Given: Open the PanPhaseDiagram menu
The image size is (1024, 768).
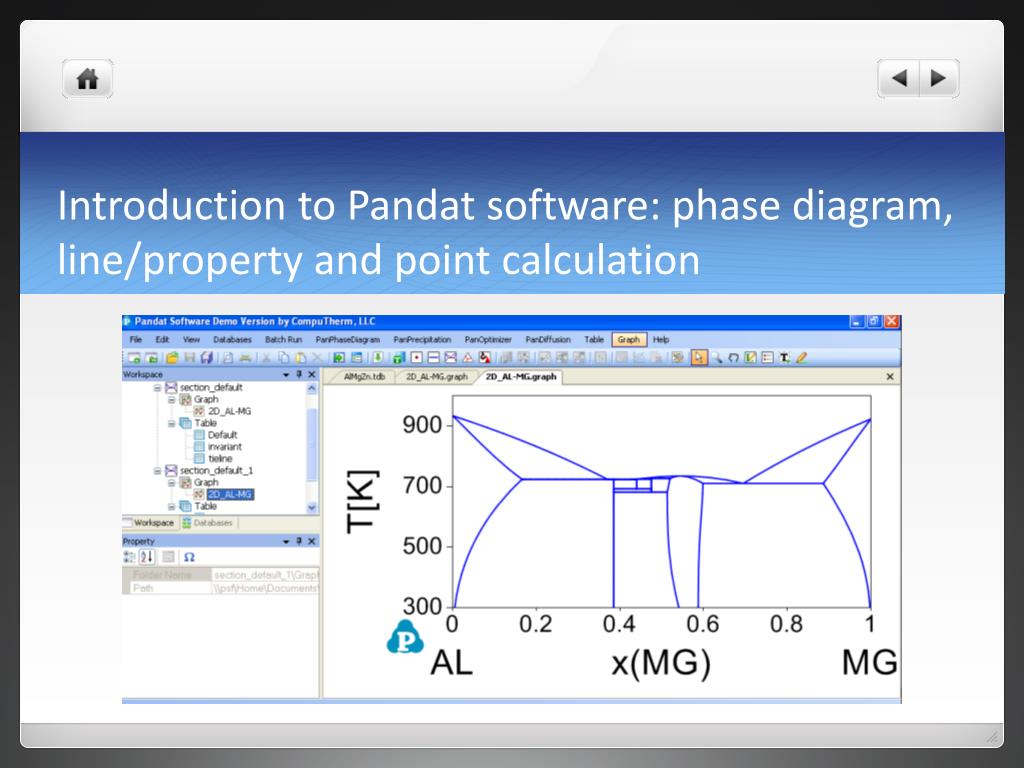Looking at the screenshot, I should [347, 340].
